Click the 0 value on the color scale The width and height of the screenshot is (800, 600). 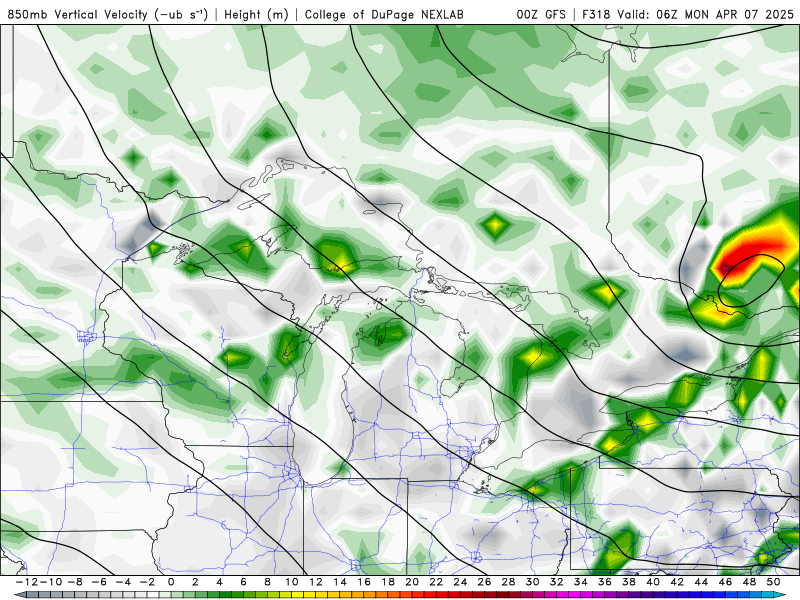(171, 582)
